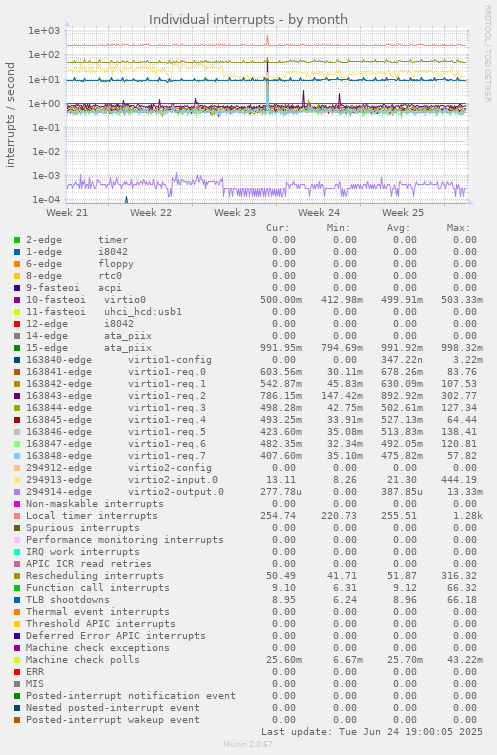Click the olive Rescheduling interrupts color swatch
497x755 pixels.
pyautogui.click(x=17, y=576)
